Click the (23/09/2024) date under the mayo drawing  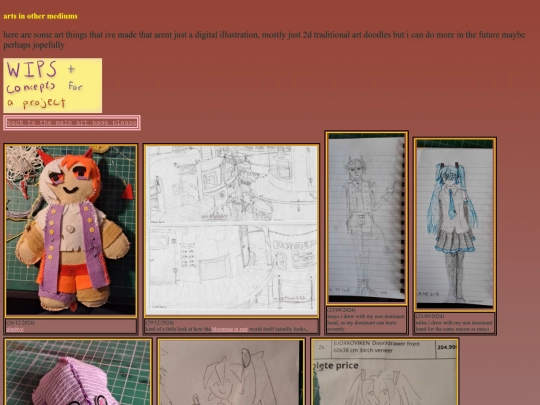(341, 310)
